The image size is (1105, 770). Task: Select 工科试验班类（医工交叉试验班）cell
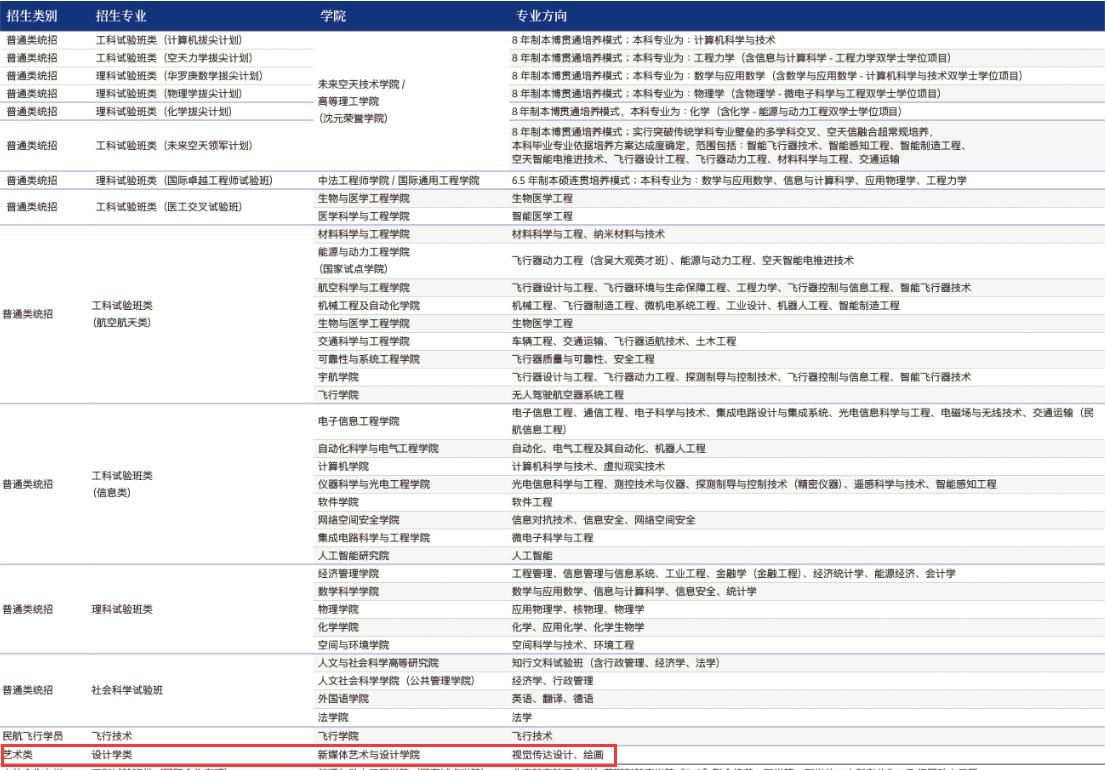tap(169, 206)
